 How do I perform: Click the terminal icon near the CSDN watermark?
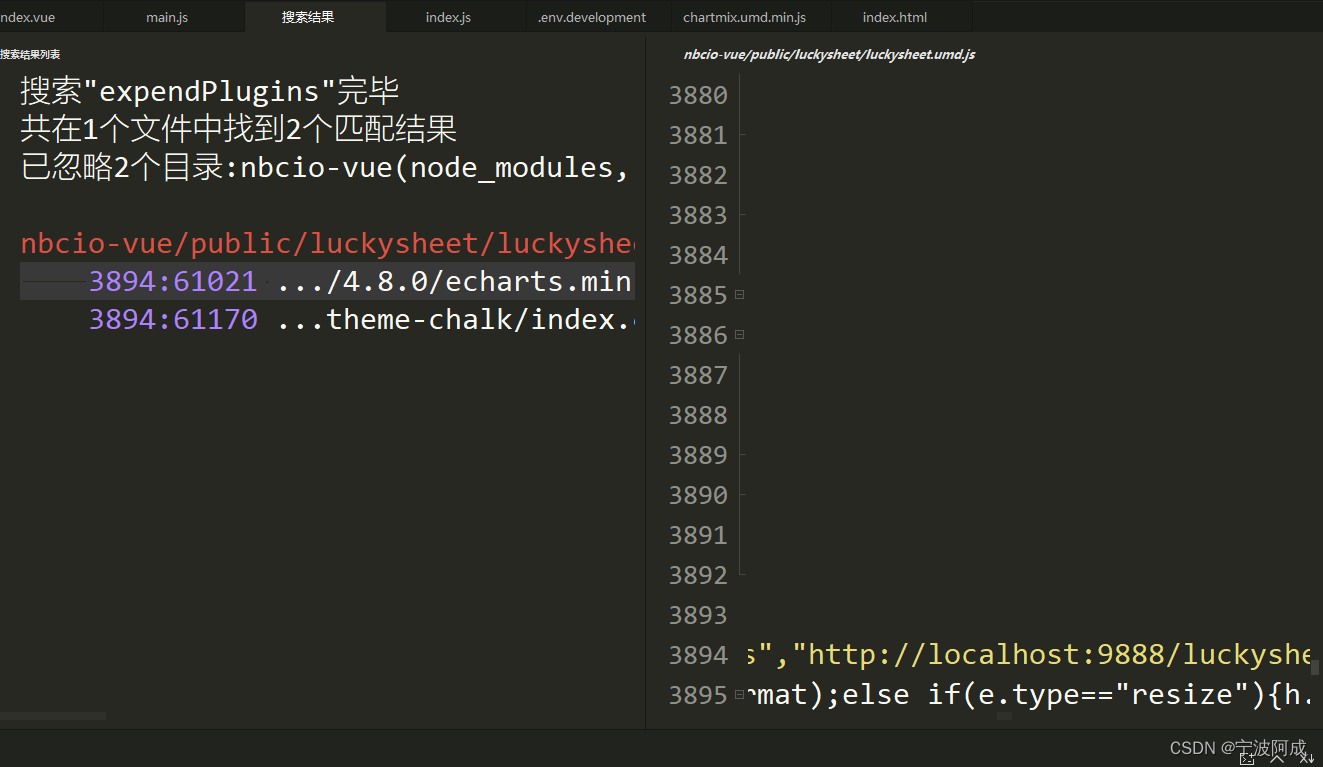[x=1247, y=759]
